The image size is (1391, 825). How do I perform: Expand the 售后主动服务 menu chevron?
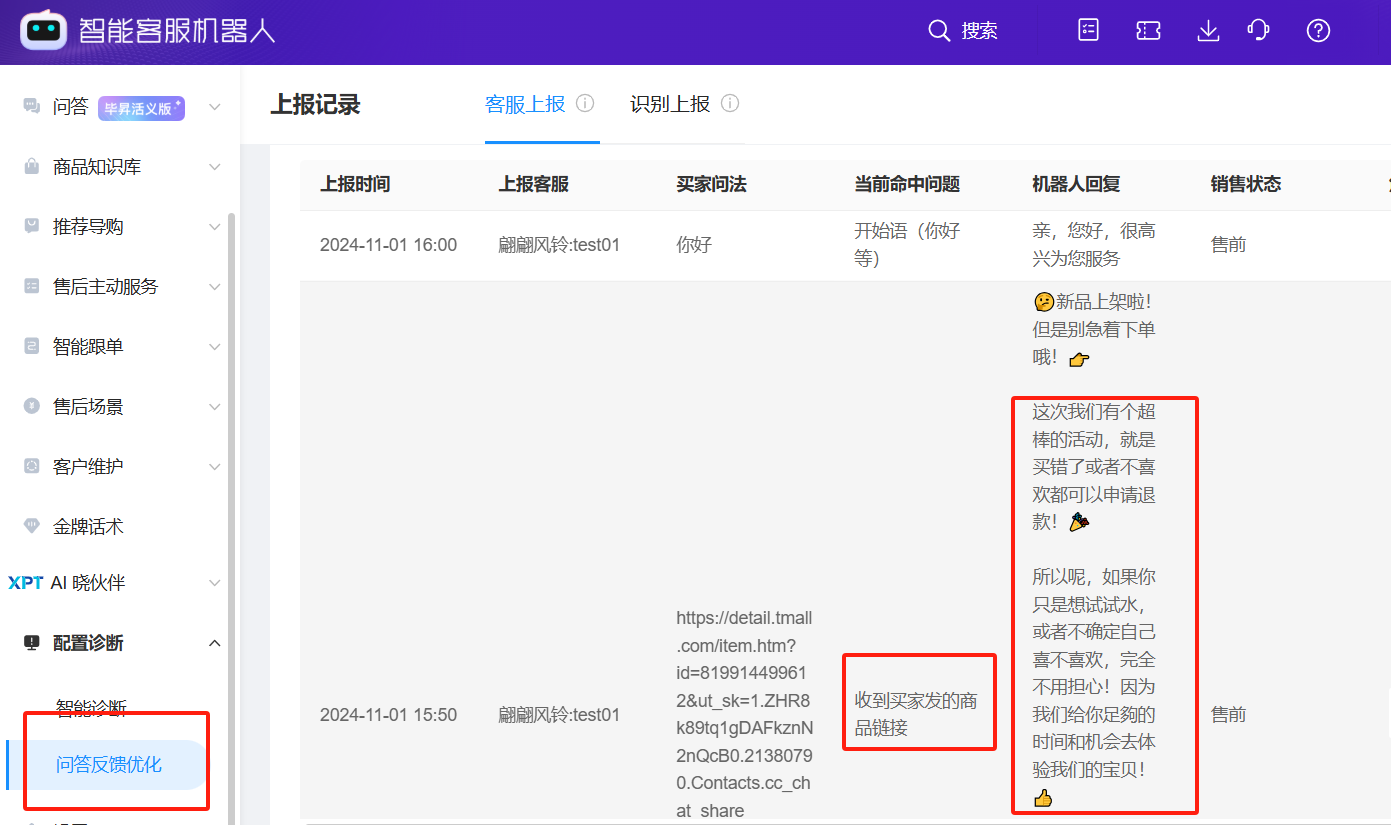coord(215,287)
